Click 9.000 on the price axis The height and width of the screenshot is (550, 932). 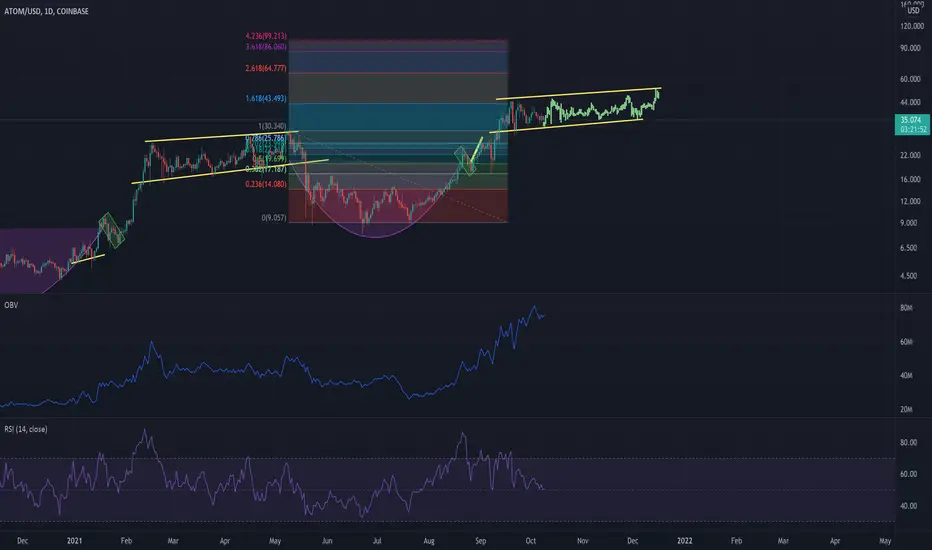pos(909,223)
